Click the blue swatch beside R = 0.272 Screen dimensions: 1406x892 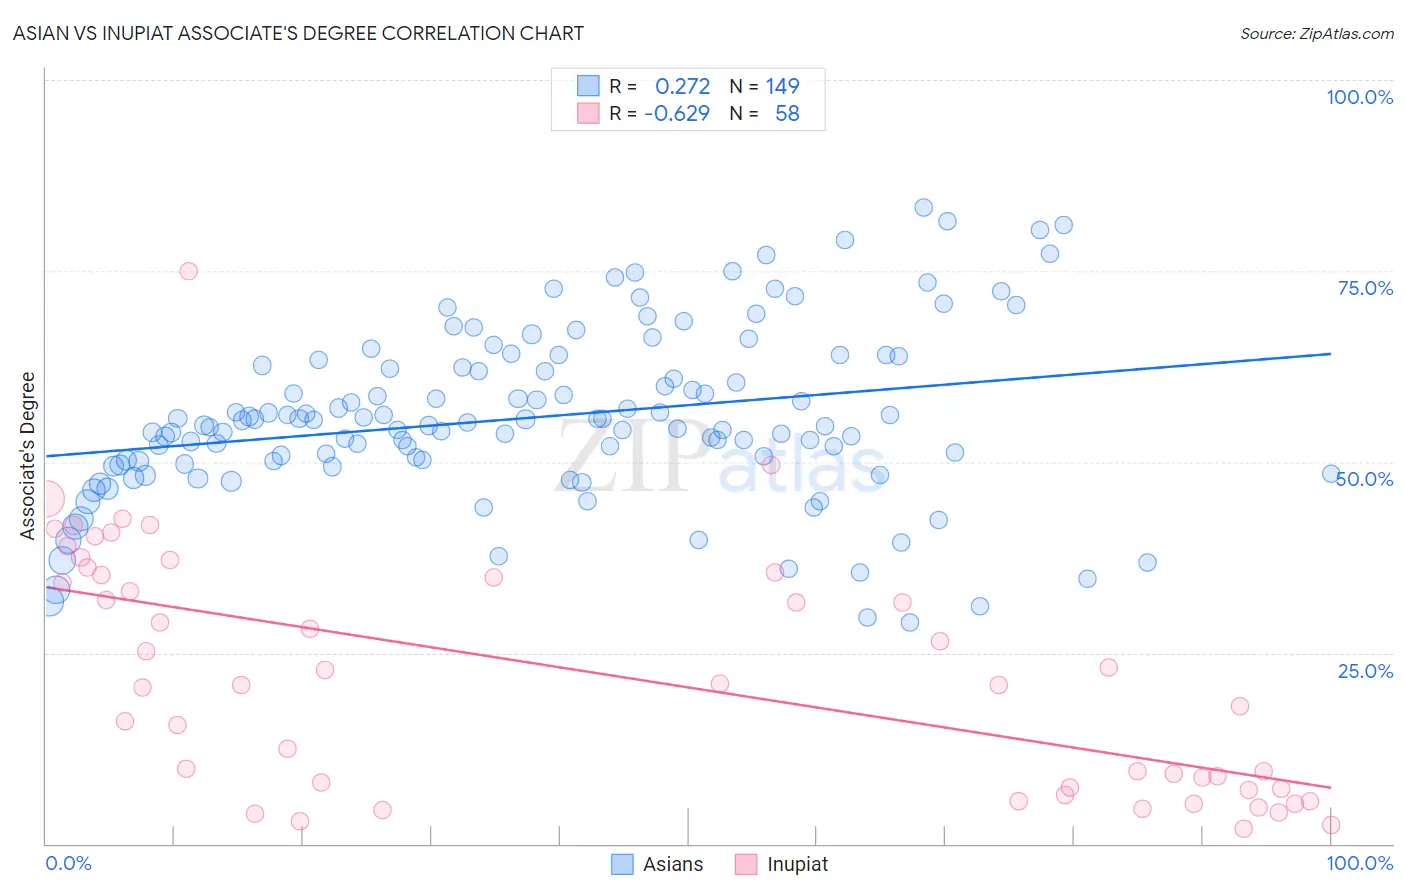point(588,86)
